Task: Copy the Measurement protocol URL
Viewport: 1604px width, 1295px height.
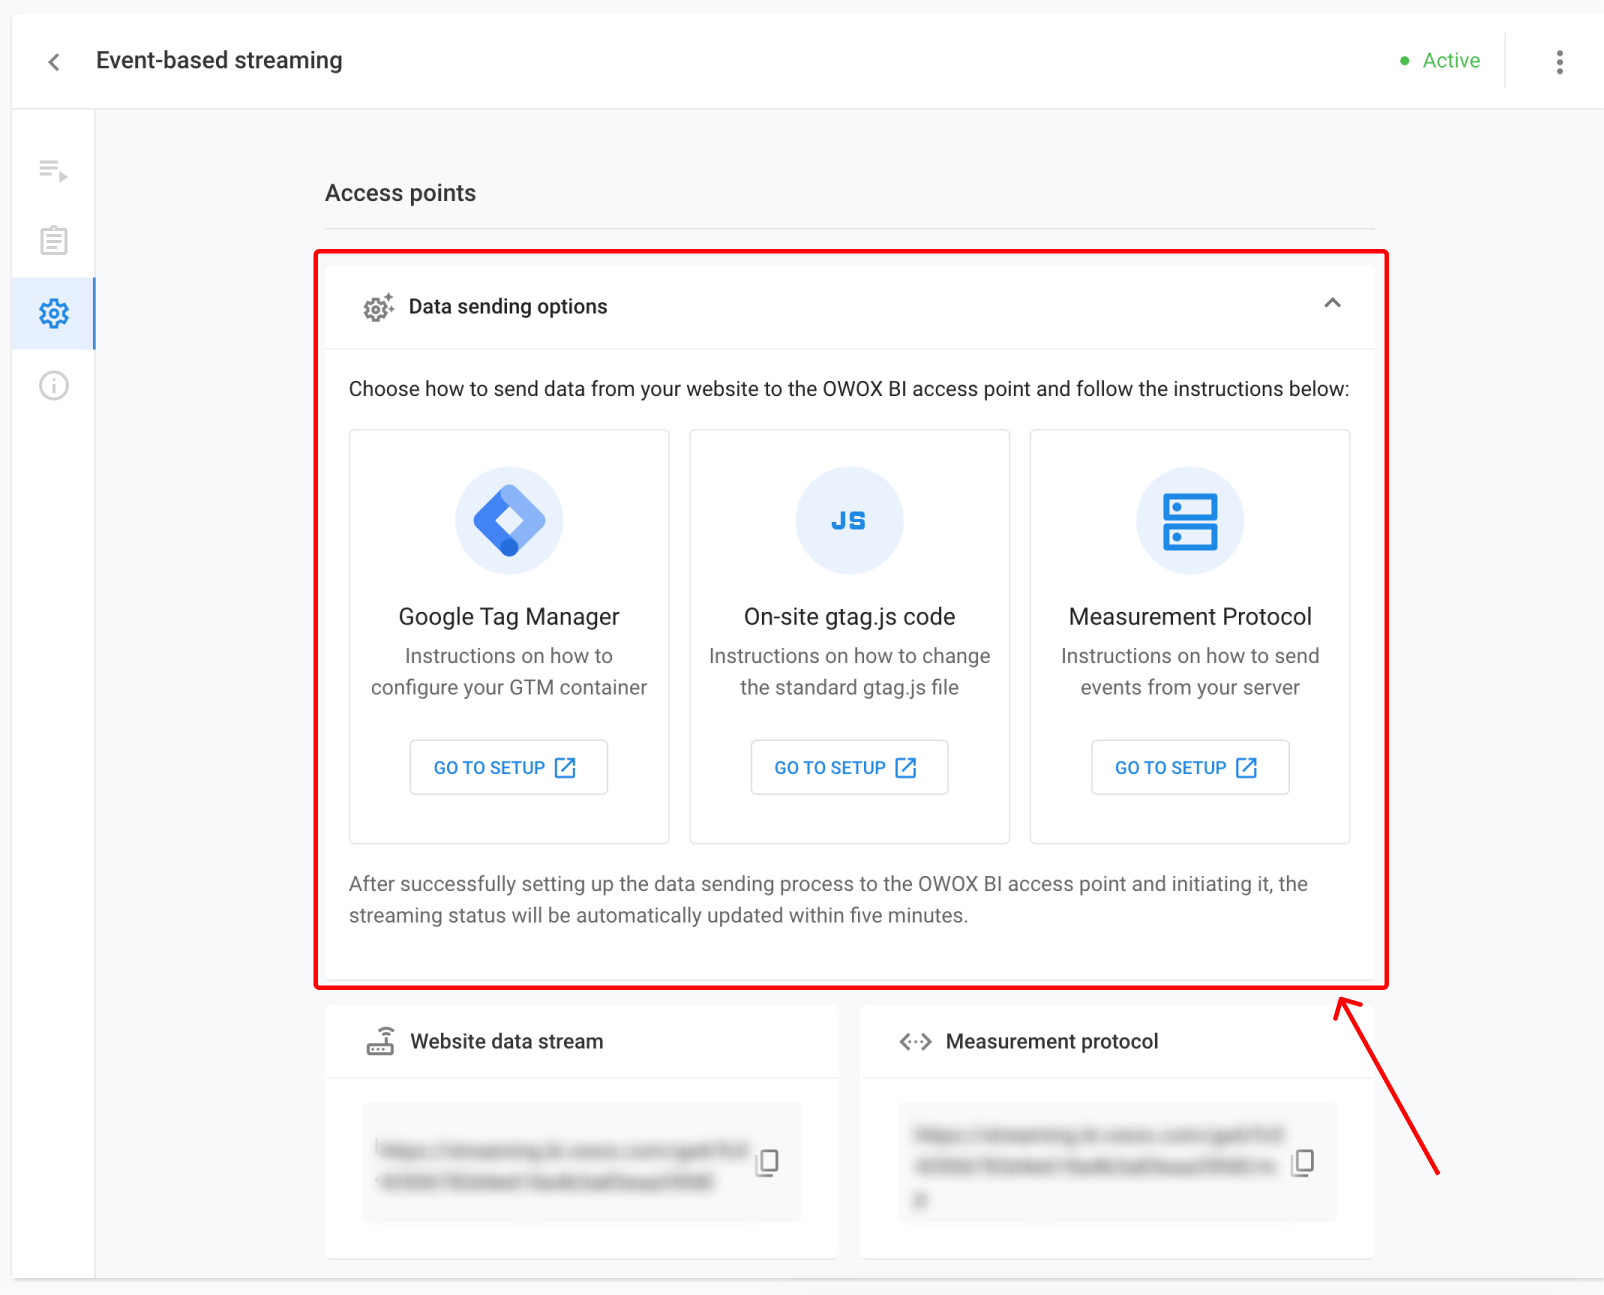Action: point(1302,1162)
